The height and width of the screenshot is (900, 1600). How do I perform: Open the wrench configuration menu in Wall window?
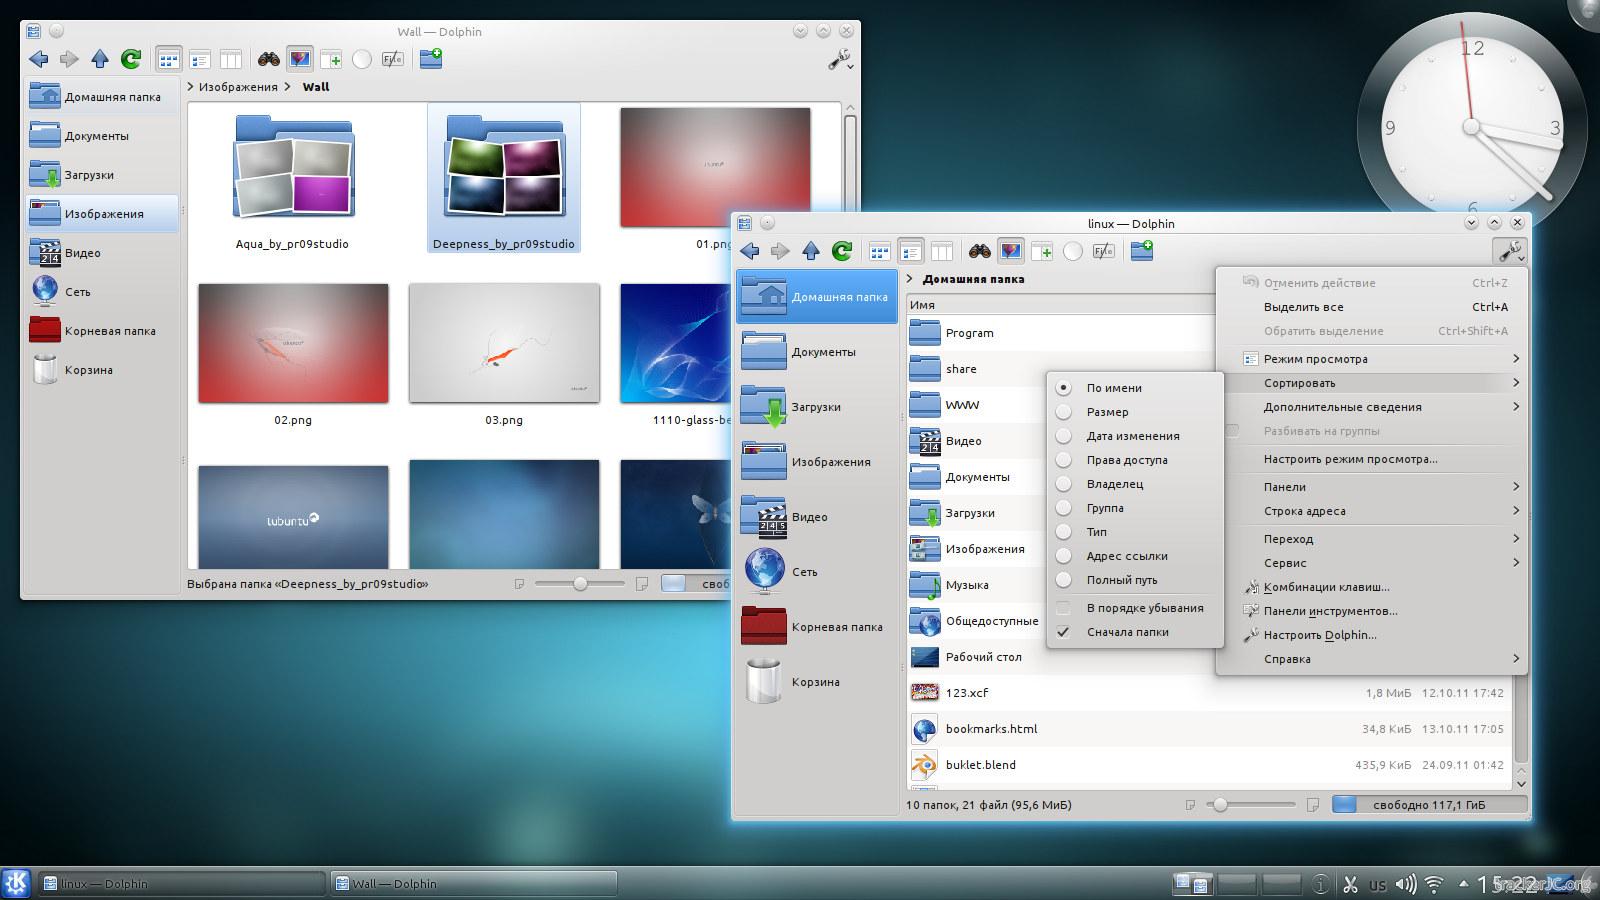[839, 60]
